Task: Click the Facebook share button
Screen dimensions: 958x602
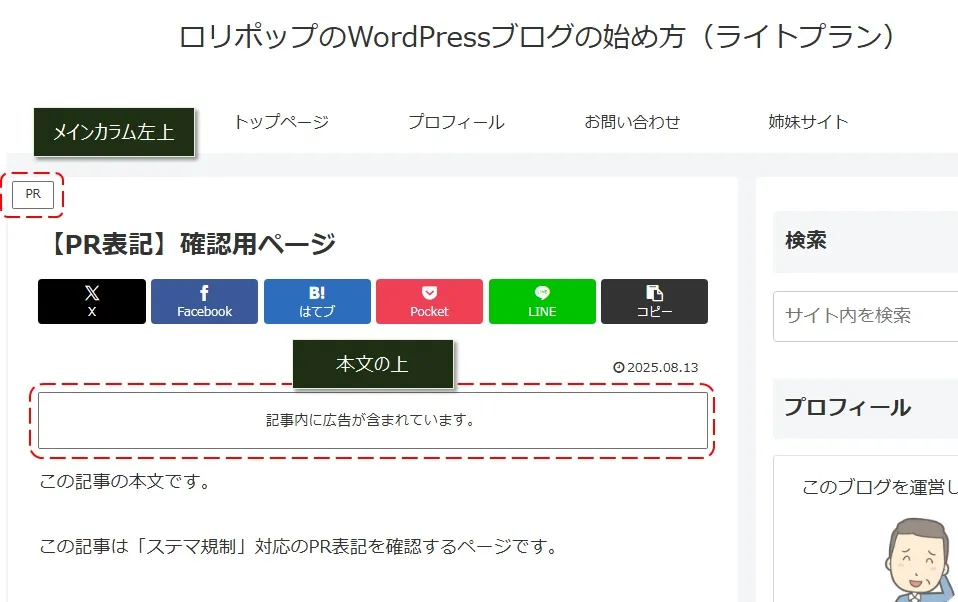Action: [204, 301]
